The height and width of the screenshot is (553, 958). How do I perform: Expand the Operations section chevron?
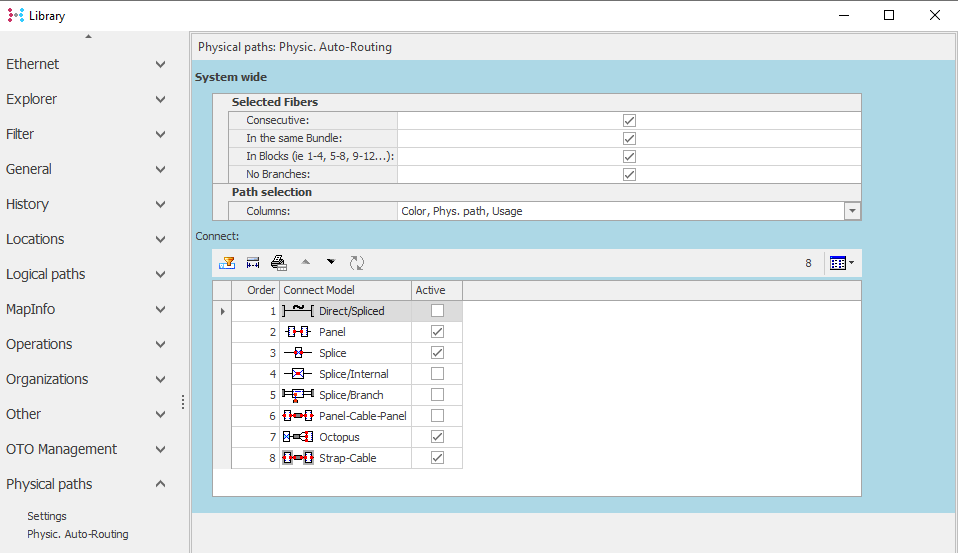pyautogui.click(x=160, y=345)
